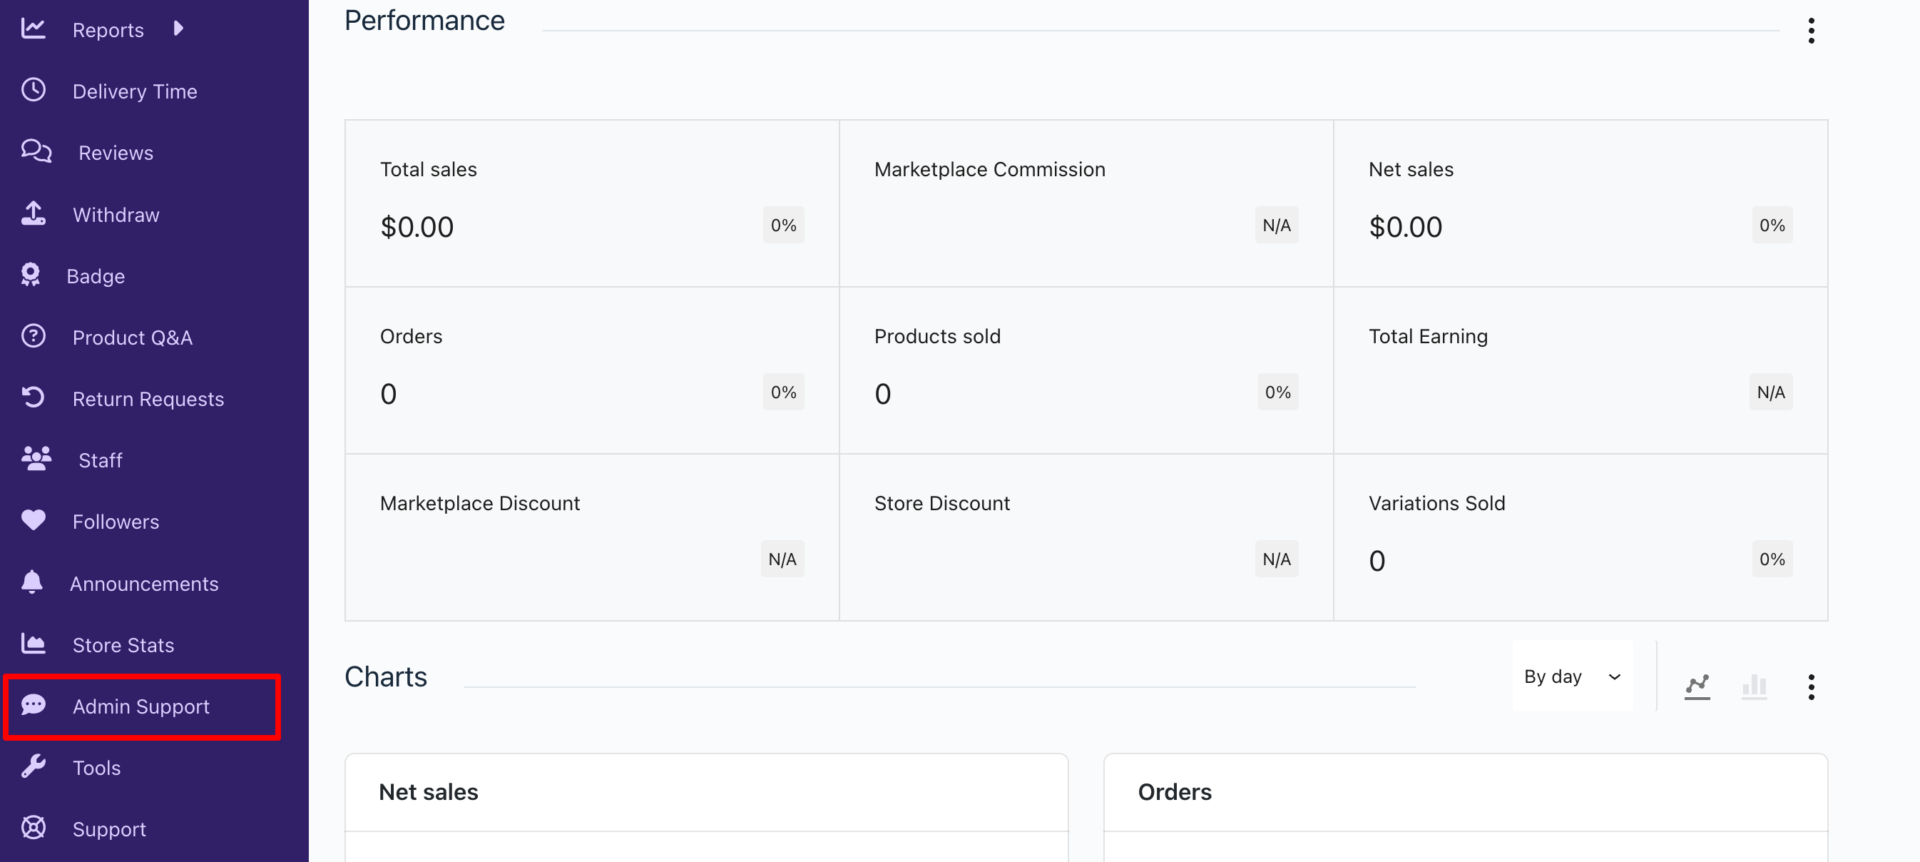Click the Announcements bell icon

click(x=32, y=582)
